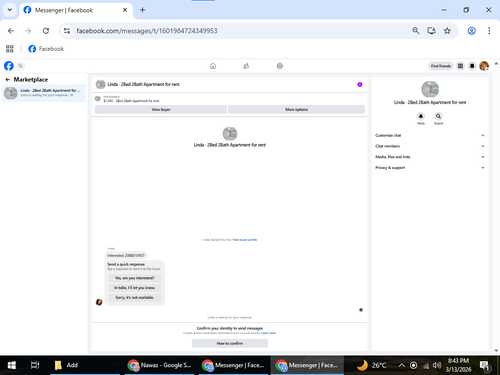This screenshot has width=500, height=375.
Task: Reload the page with refresh icon
Action: pos(46,31)
